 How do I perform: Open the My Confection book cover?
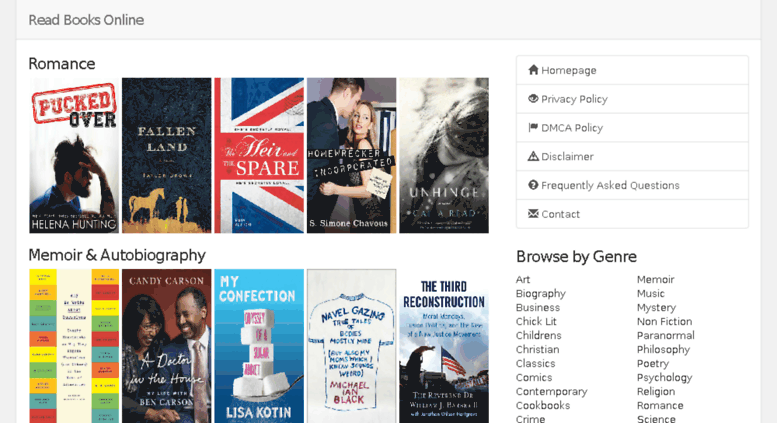[259, 346]
